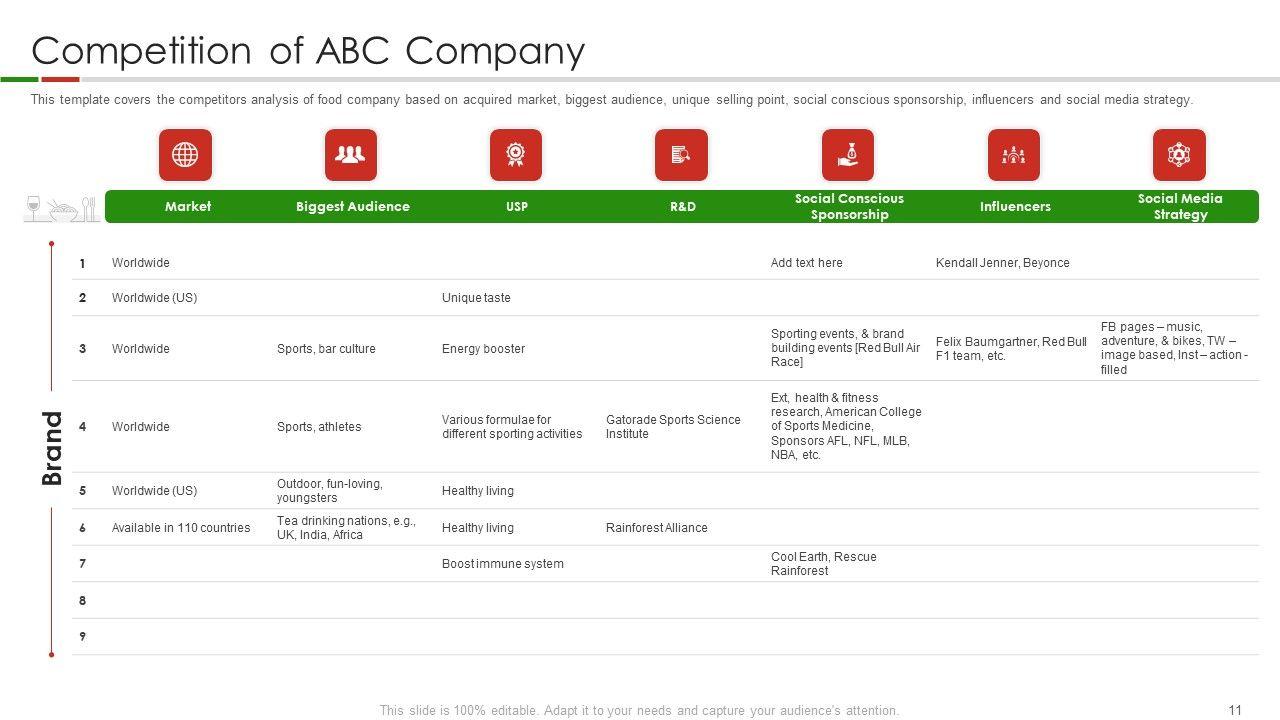Viewport: 1280px width, 720px height.
Task: Click 'Worldwide (US)' in row 5
Action: [154, 491]
